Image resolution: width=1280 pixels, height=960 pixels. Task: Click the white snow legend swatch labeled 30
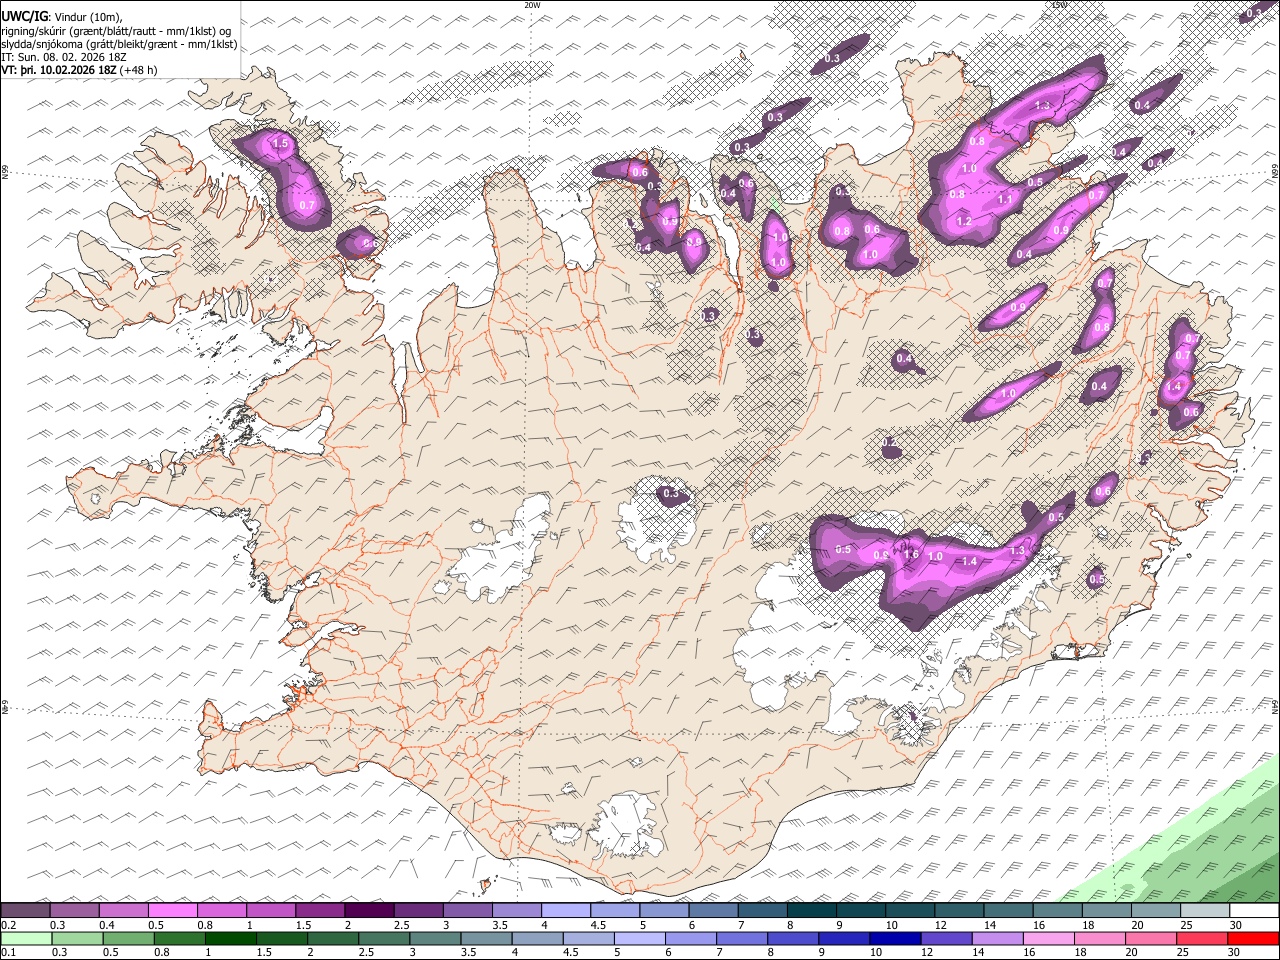pyautogui.click(x=1255, y=911)
